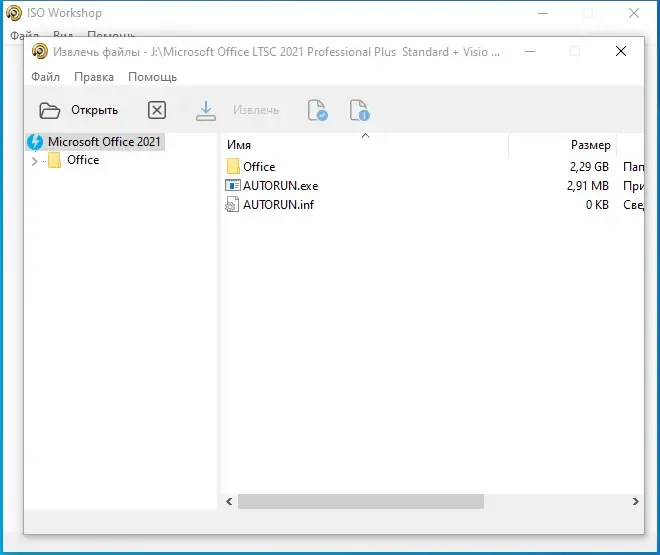Open the Помощь menu in extract window
This screenshot has height=555, width=660.
(x=152, y=77)
